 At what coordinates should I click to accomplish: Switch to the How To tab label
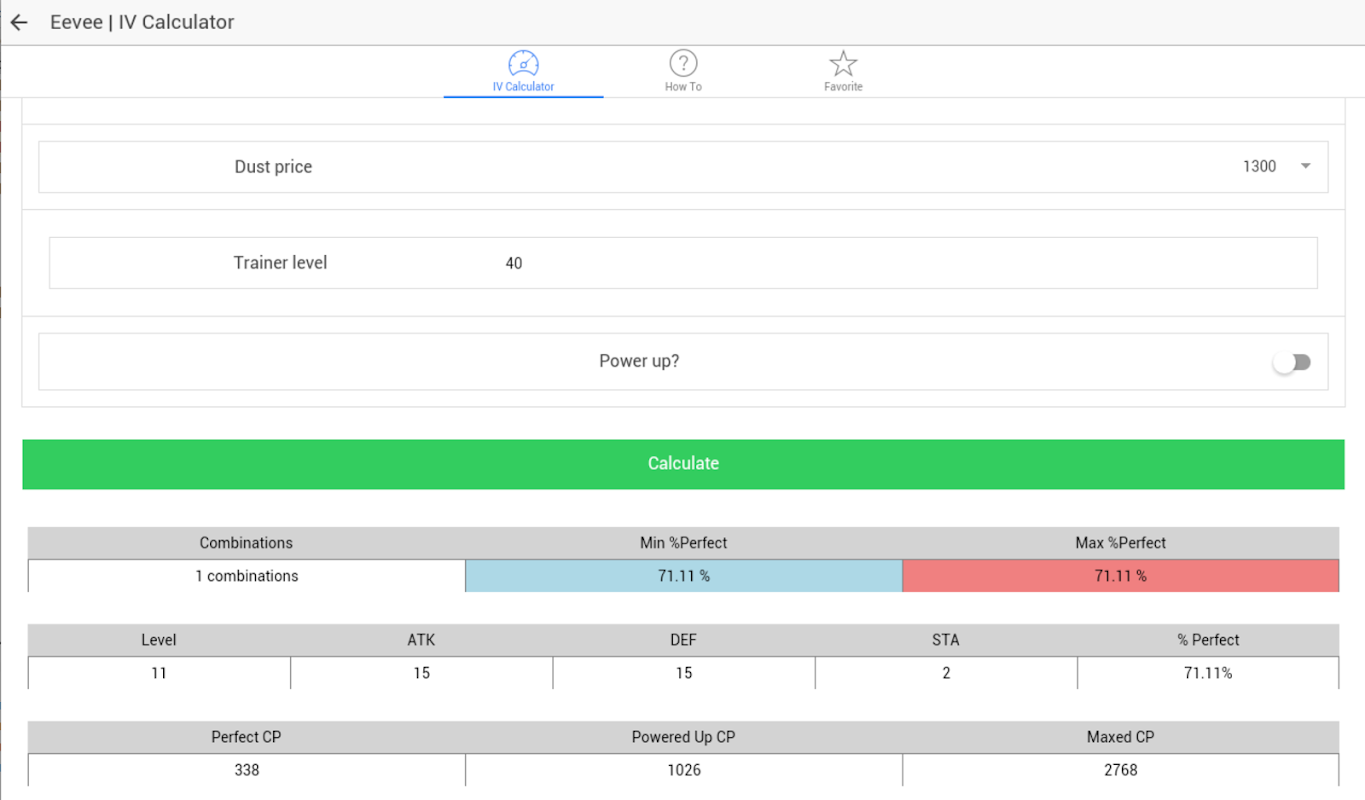pyautogui.click(x=683, y=87)
